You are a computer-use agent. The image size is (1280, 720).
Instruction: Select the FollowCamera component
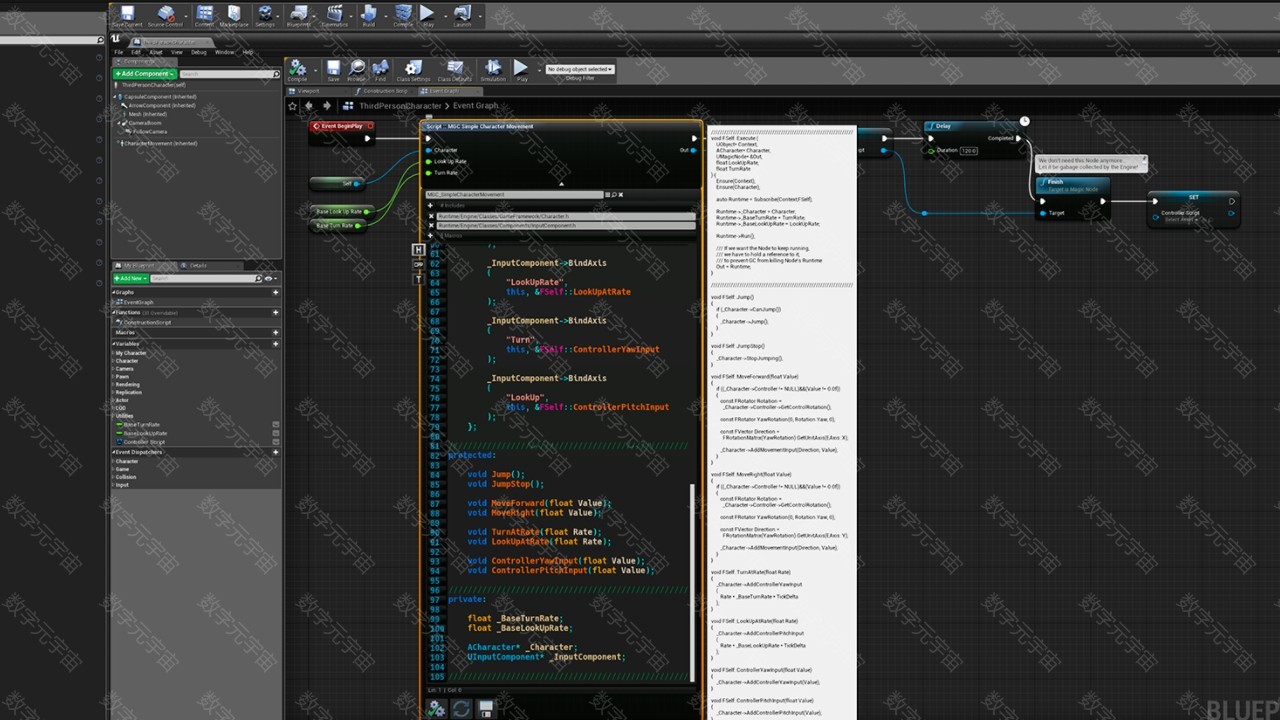pos(150,132)
